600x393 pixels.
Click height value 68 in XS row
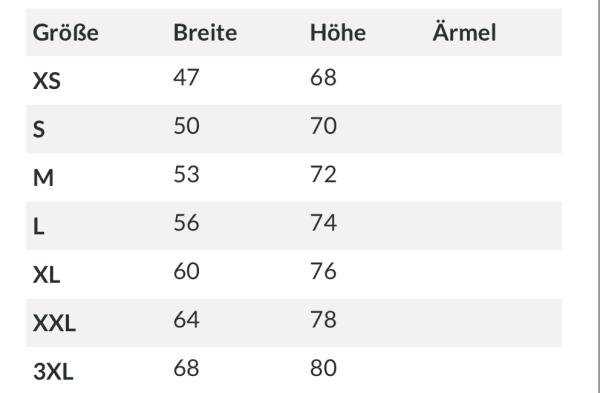pyautogui.click(x=323, y=77)
